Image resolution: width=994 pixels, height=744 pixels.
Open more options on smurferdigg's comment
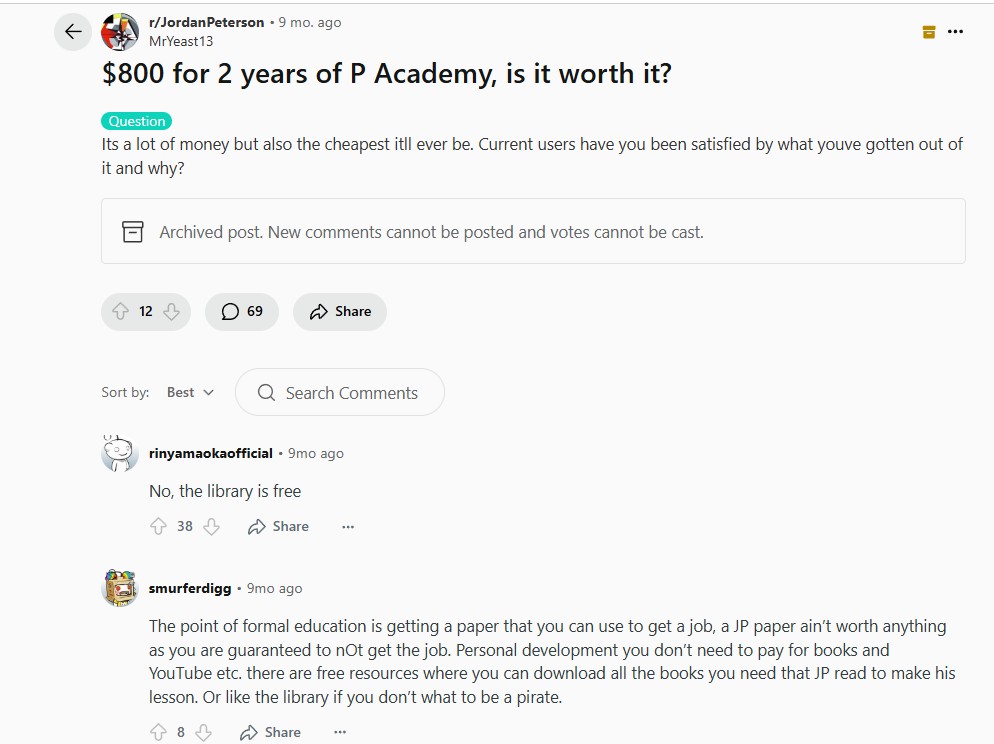340,732
